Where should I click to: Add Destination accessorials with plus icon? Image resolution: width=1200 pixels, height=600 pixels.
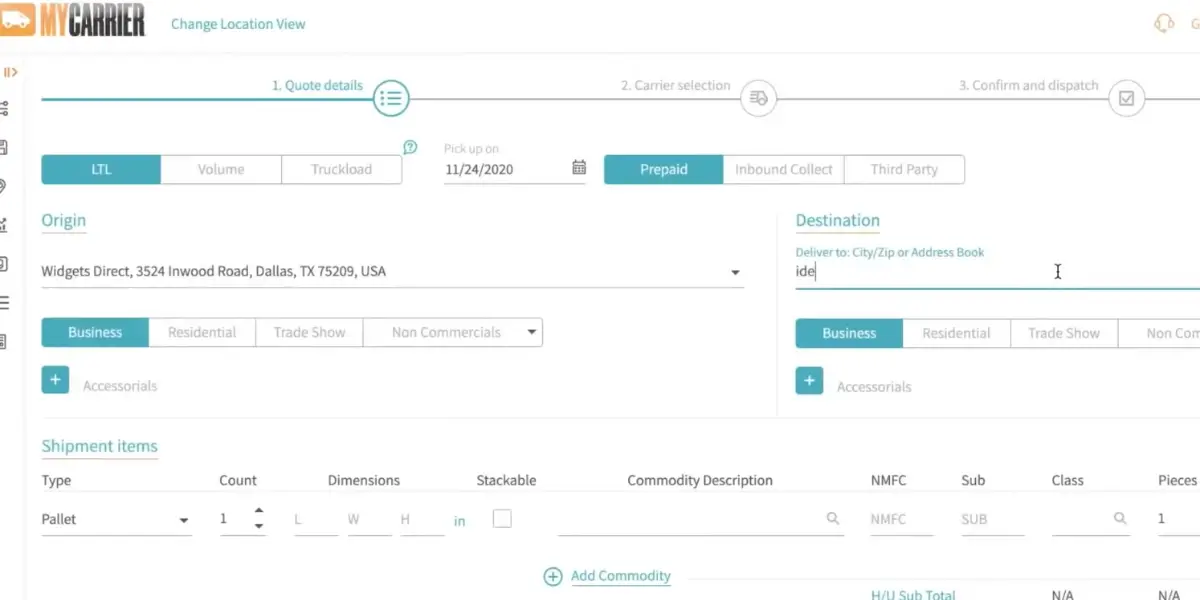809,381
